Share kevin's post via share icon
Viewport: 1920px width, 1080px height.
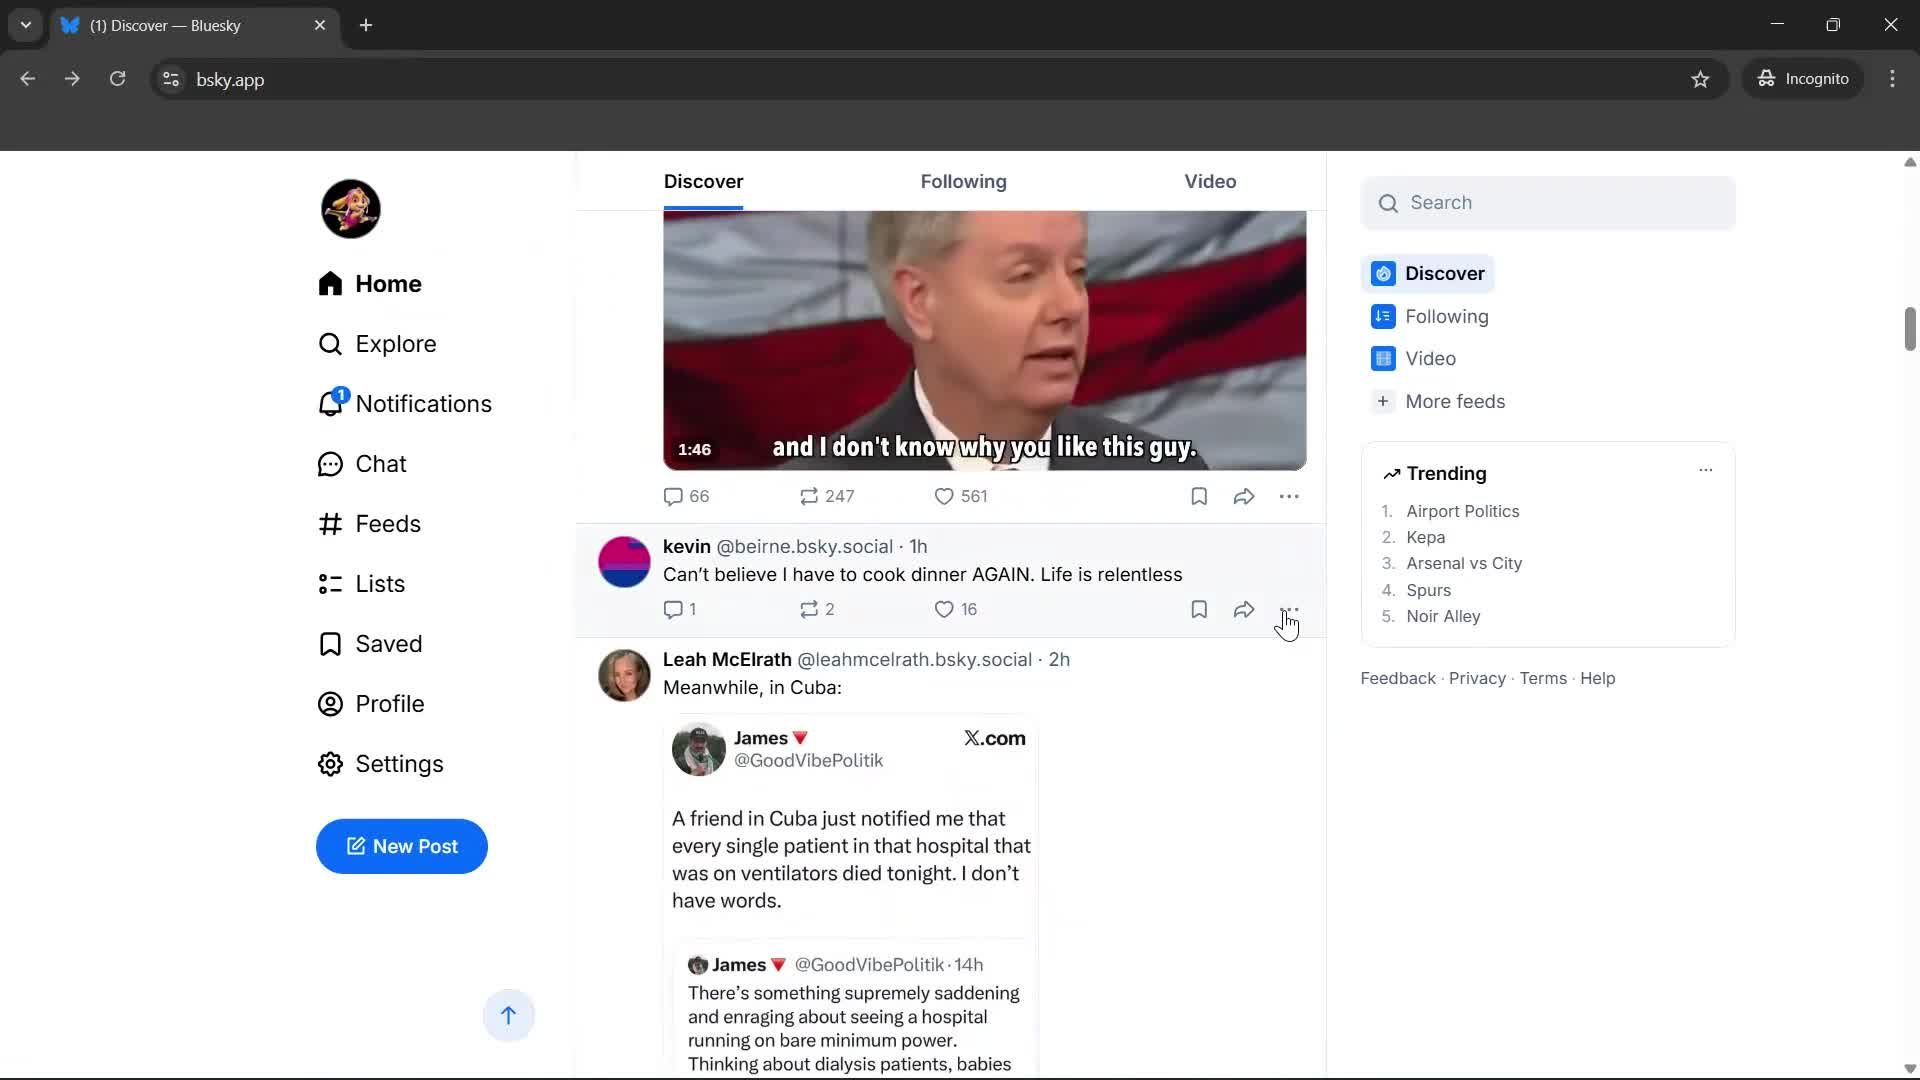1243,609
